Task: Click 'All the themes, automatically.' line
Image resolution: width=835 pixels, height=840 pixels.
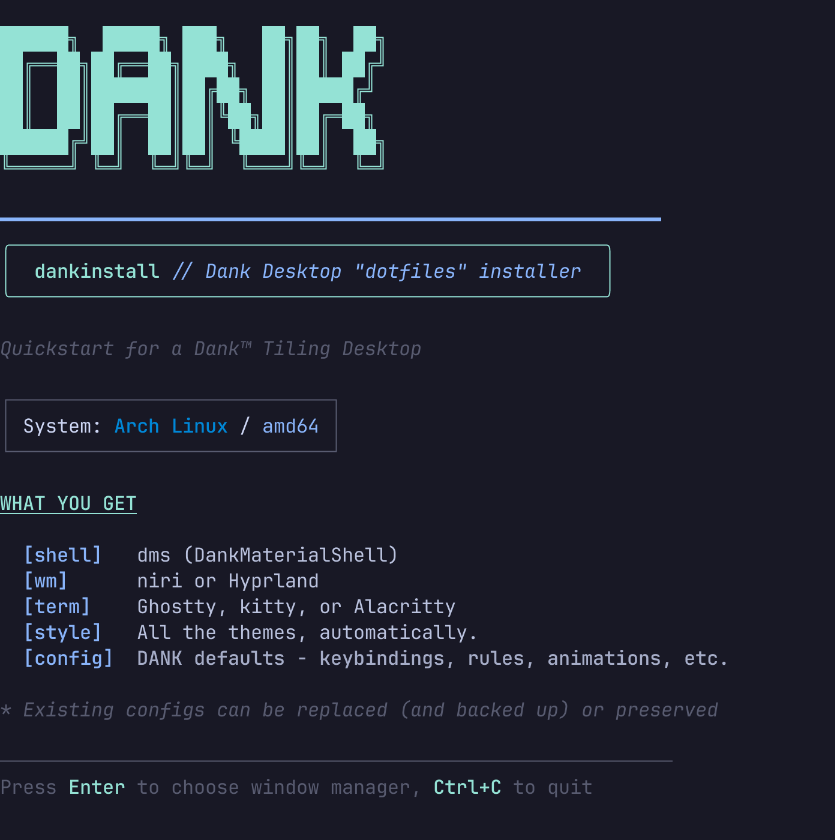Action: (x=307, y=633)
